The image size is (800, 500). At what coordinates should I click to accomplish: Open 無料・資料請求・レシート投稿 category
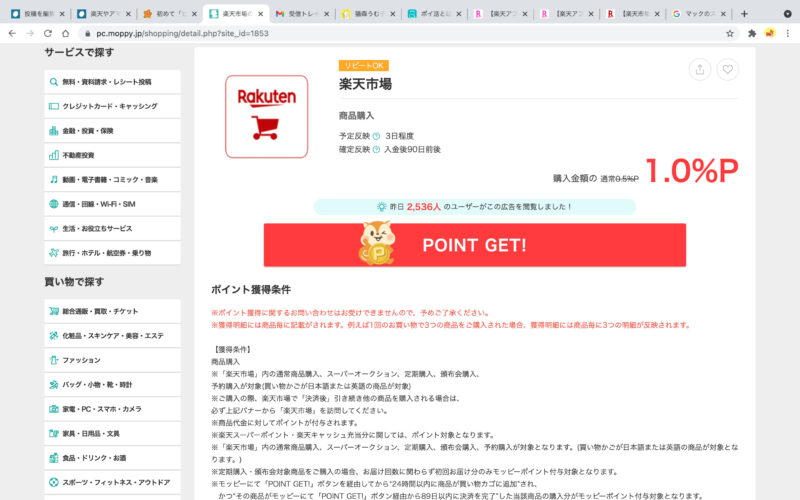click(112, 82)
